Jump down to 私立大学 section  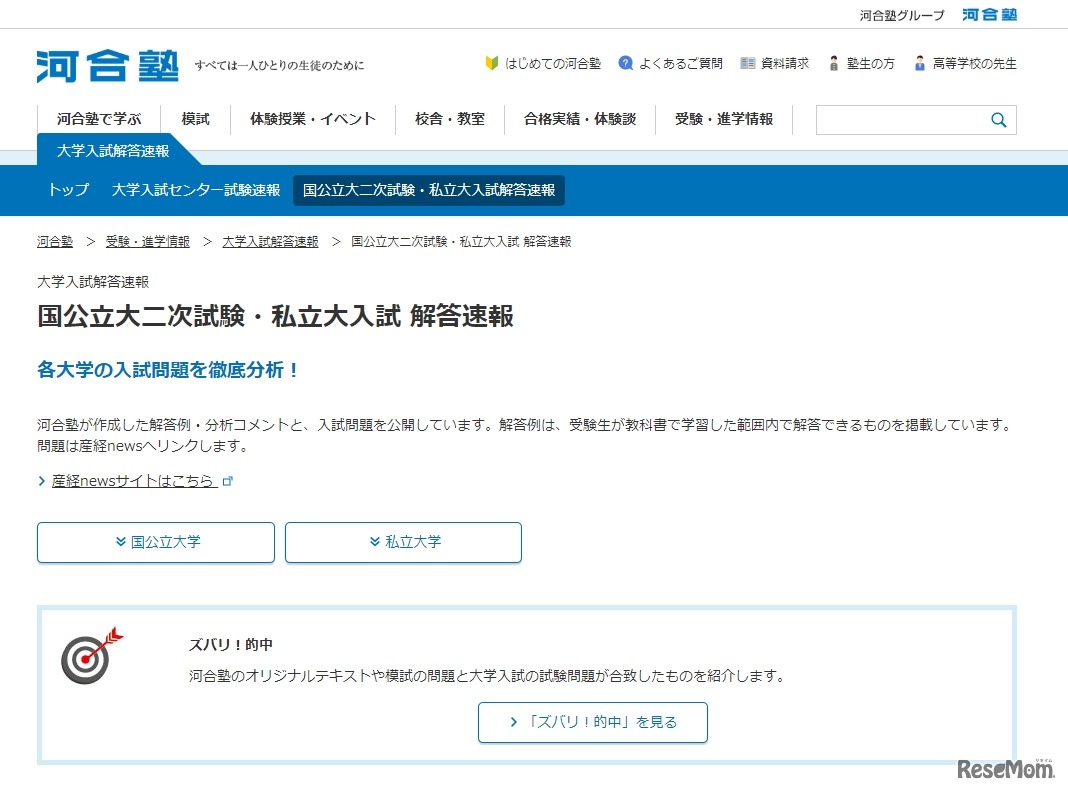(403, 542)
